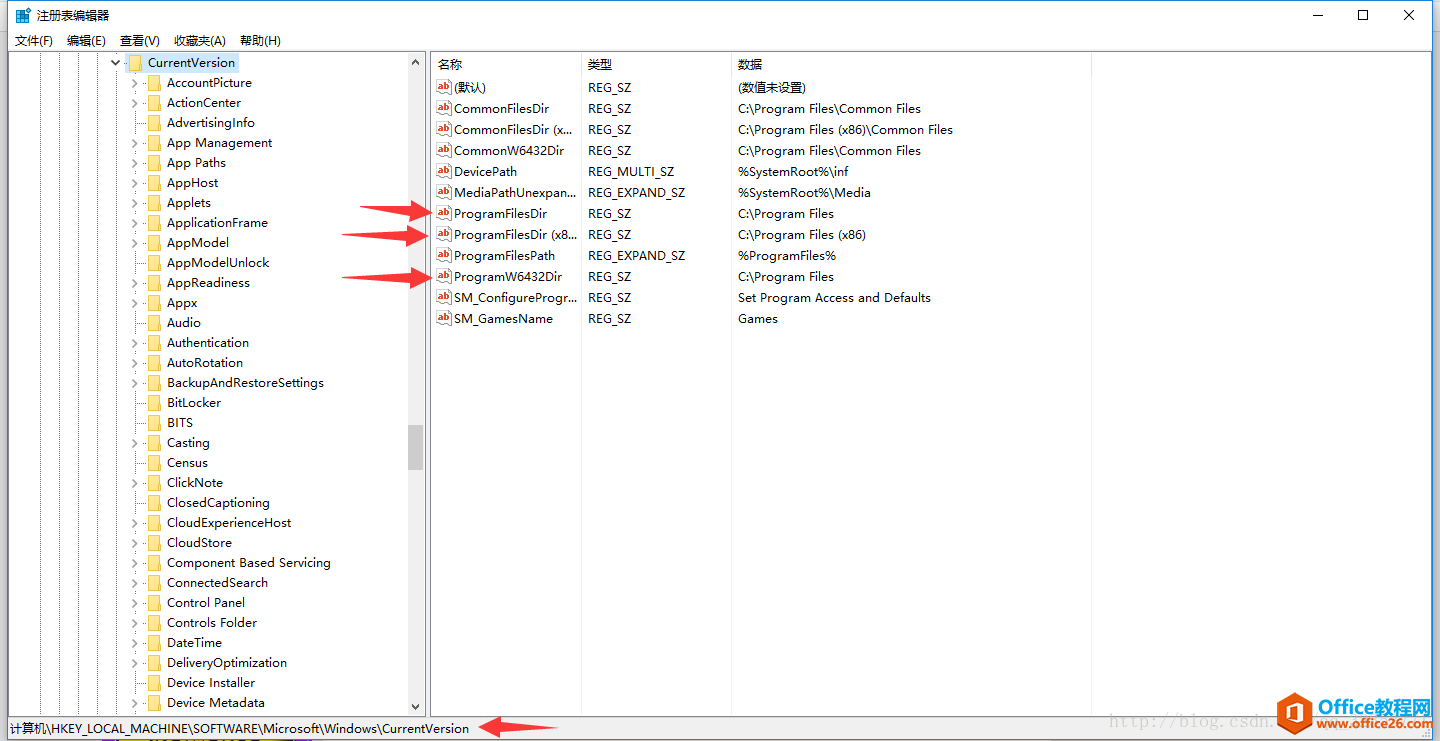The width and height of the screenshot is (1440, 741).
Task: Click the string icon beside CommonFilesDir
Action: pyautogui.click(x=444, y=108)
